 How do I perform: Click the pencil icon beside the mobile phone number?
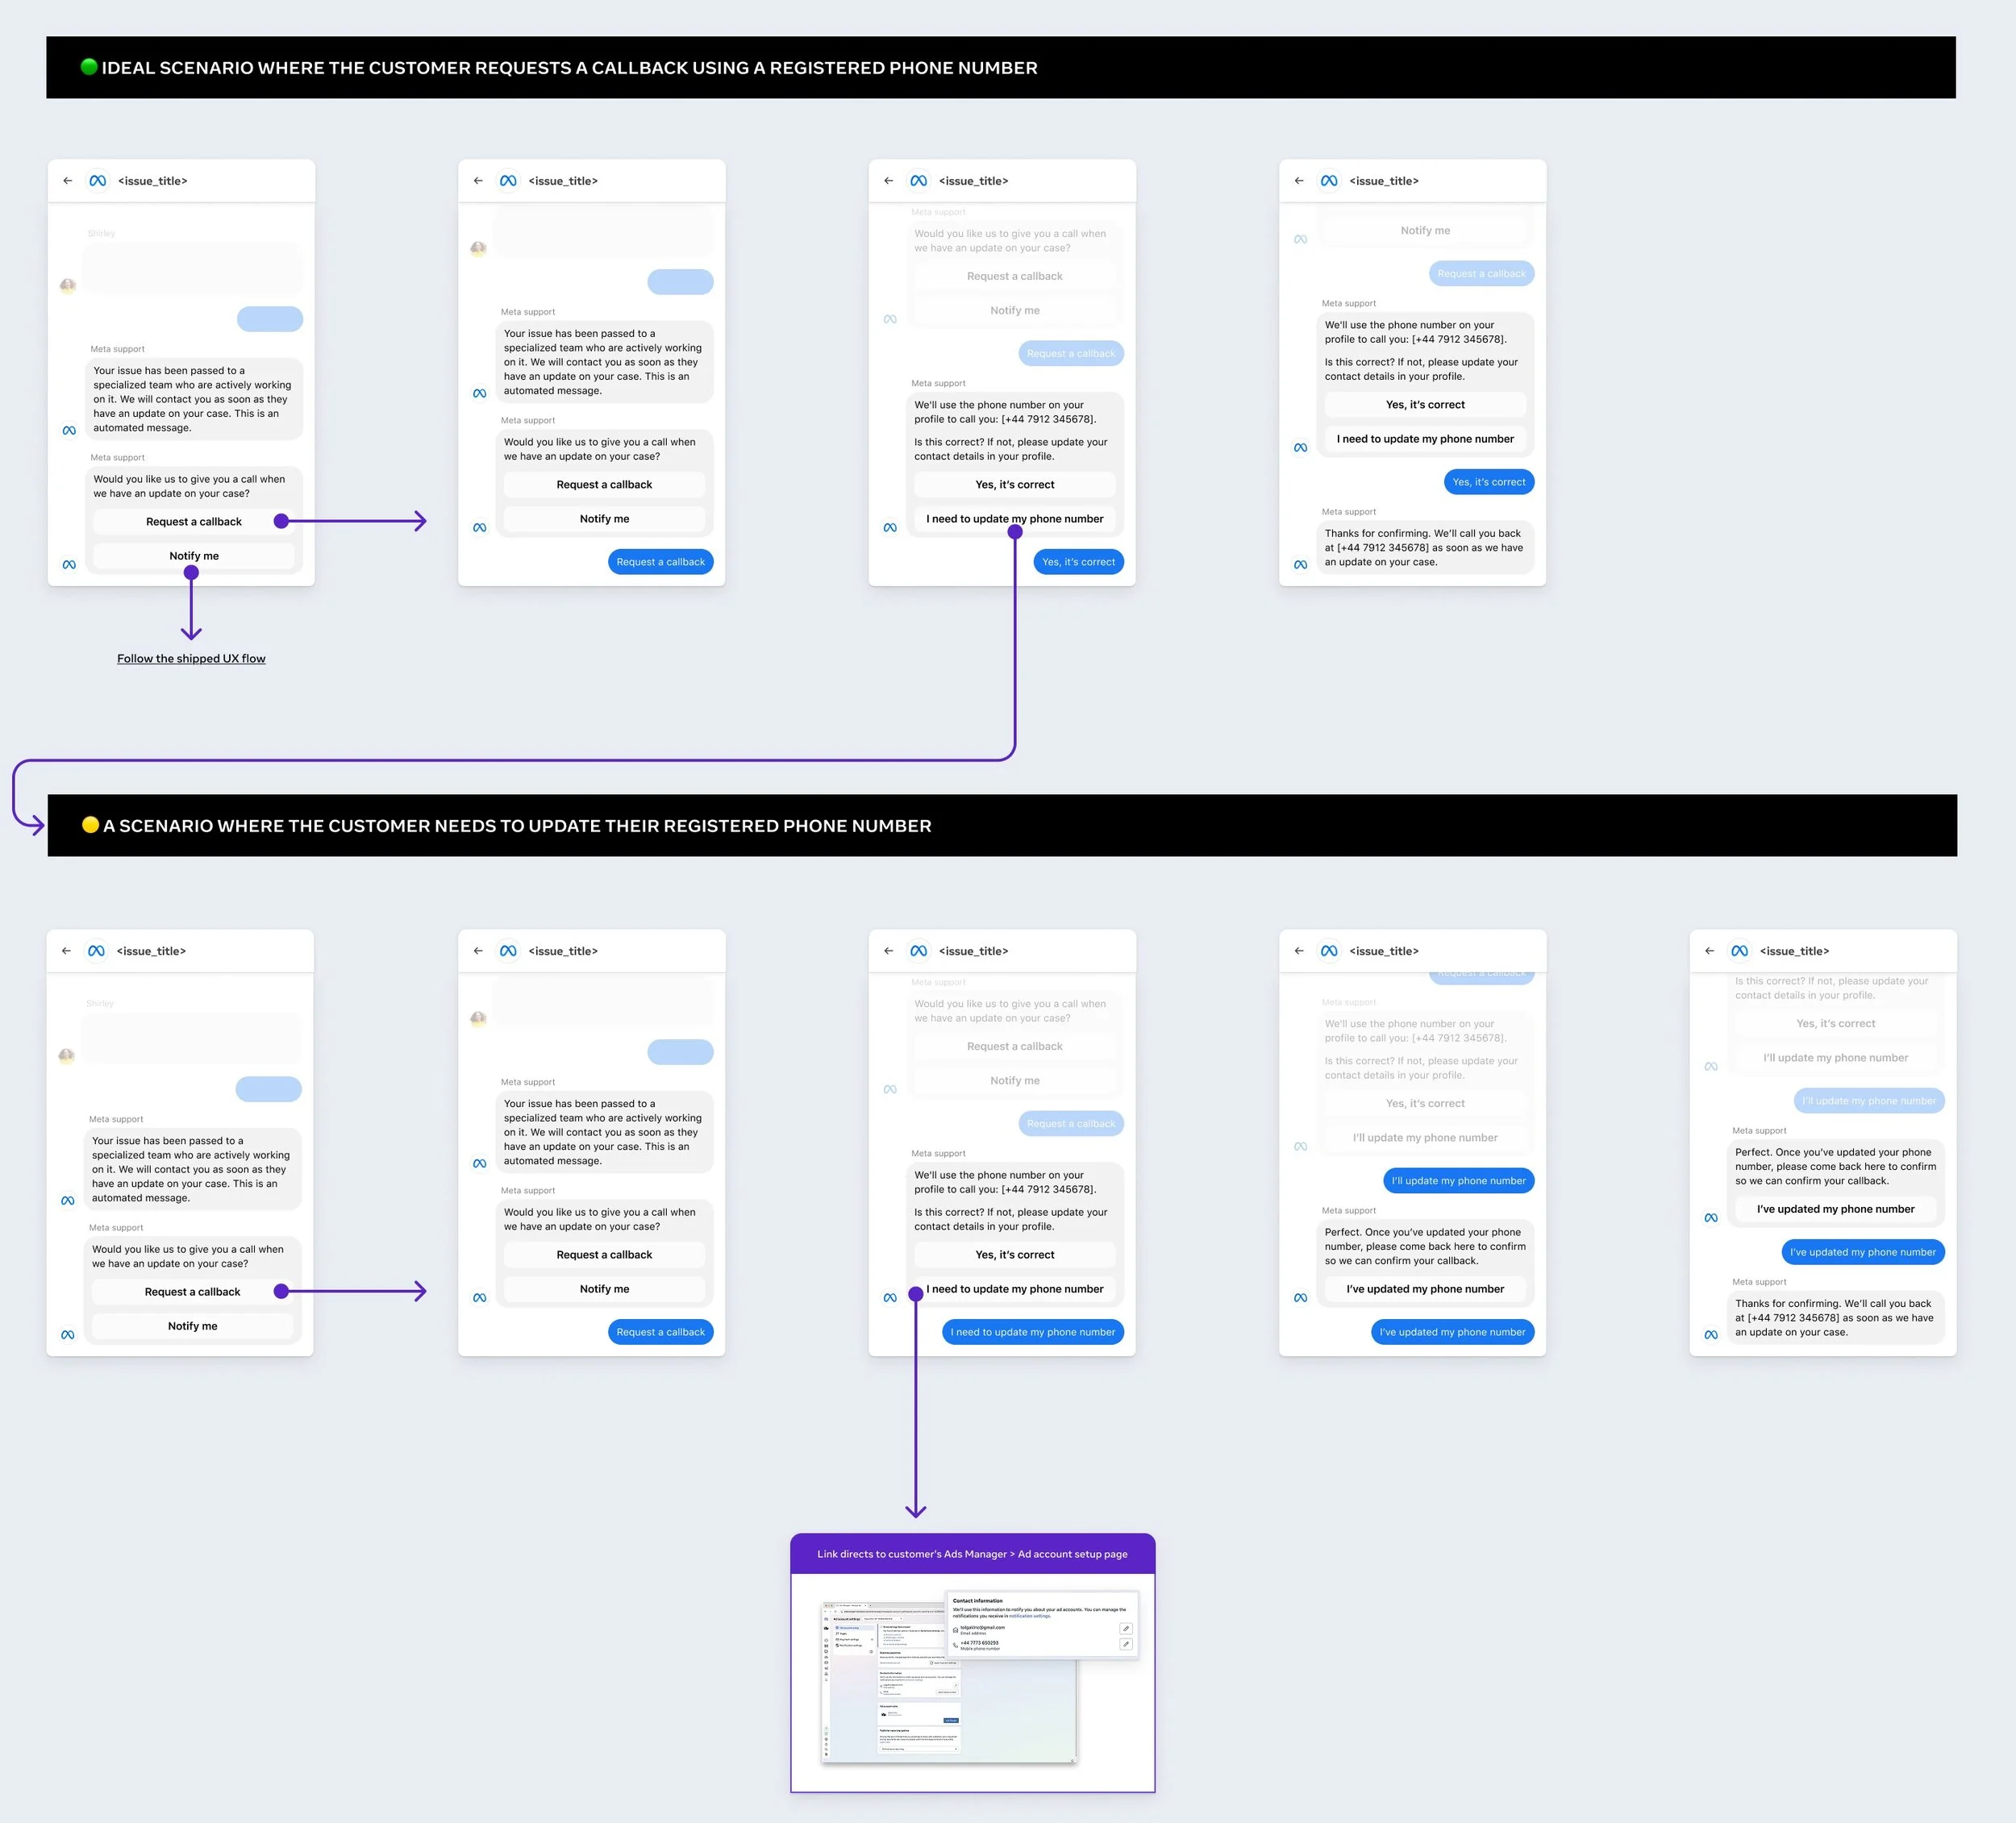(1127, 1644)
